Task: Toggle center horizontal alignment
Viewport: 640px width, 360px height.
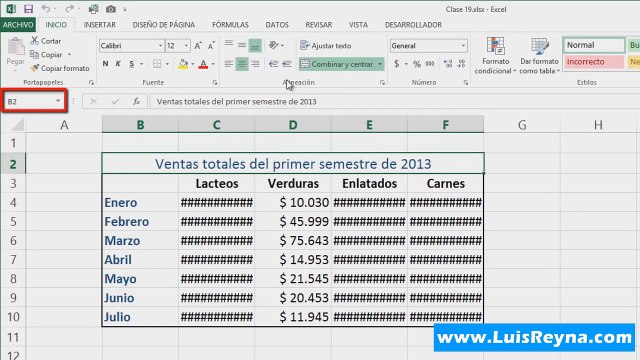Action: point(242,64)
